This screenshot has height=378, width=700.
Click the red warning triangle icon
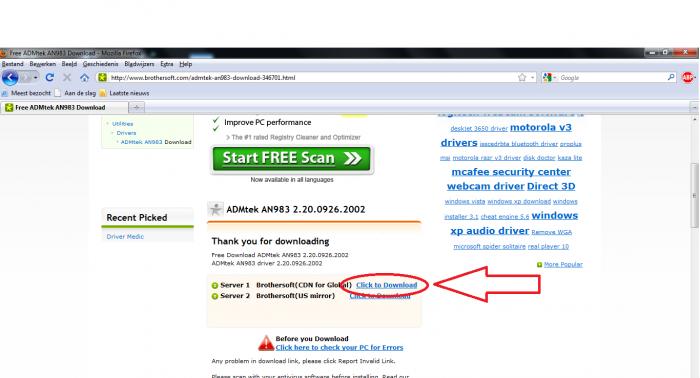point(266,343)
